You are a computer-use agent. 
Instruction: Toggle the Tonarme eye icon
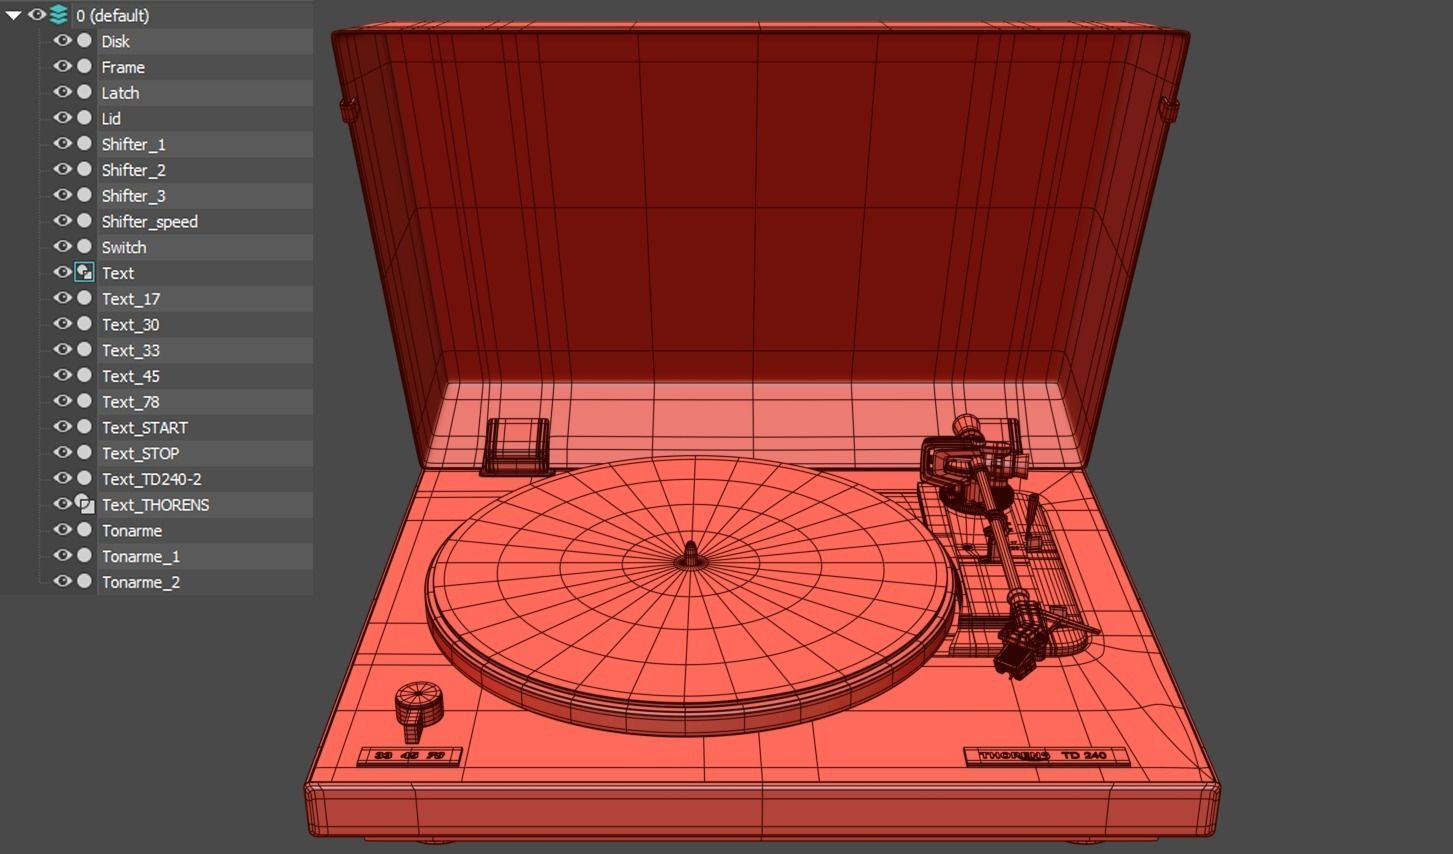point(62,530)
